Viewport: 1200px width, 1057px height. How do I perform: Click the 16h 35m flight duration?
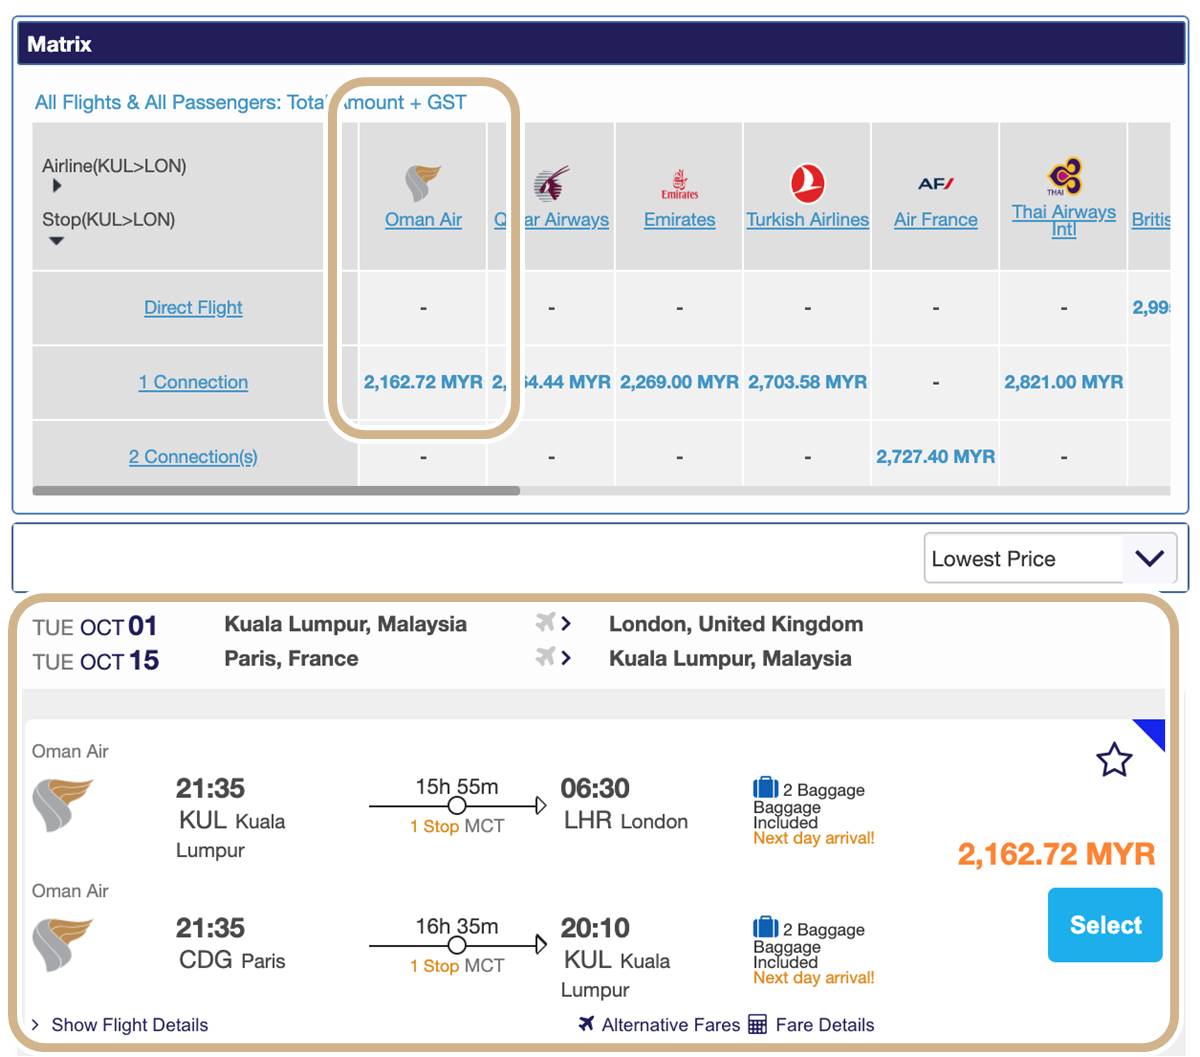click(x=457, y=927)
